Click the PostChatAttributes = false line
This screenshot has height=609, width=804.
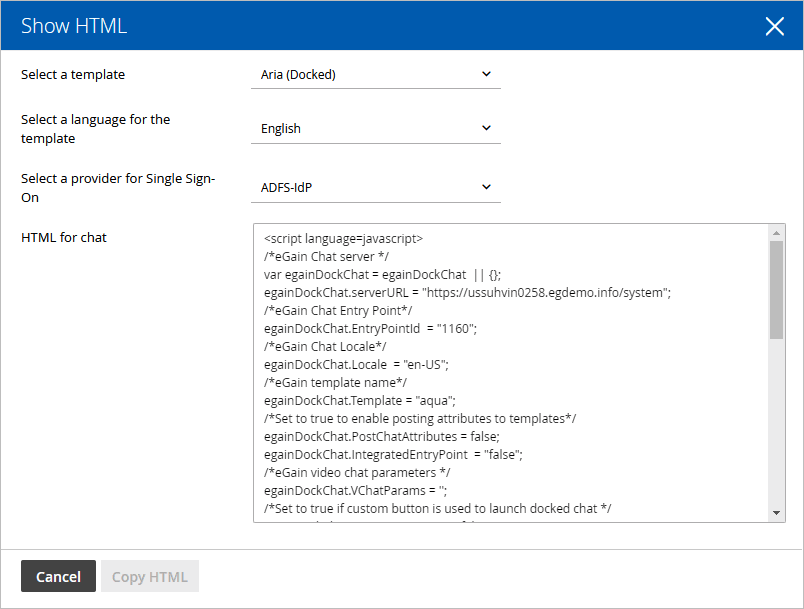(382, 437)
